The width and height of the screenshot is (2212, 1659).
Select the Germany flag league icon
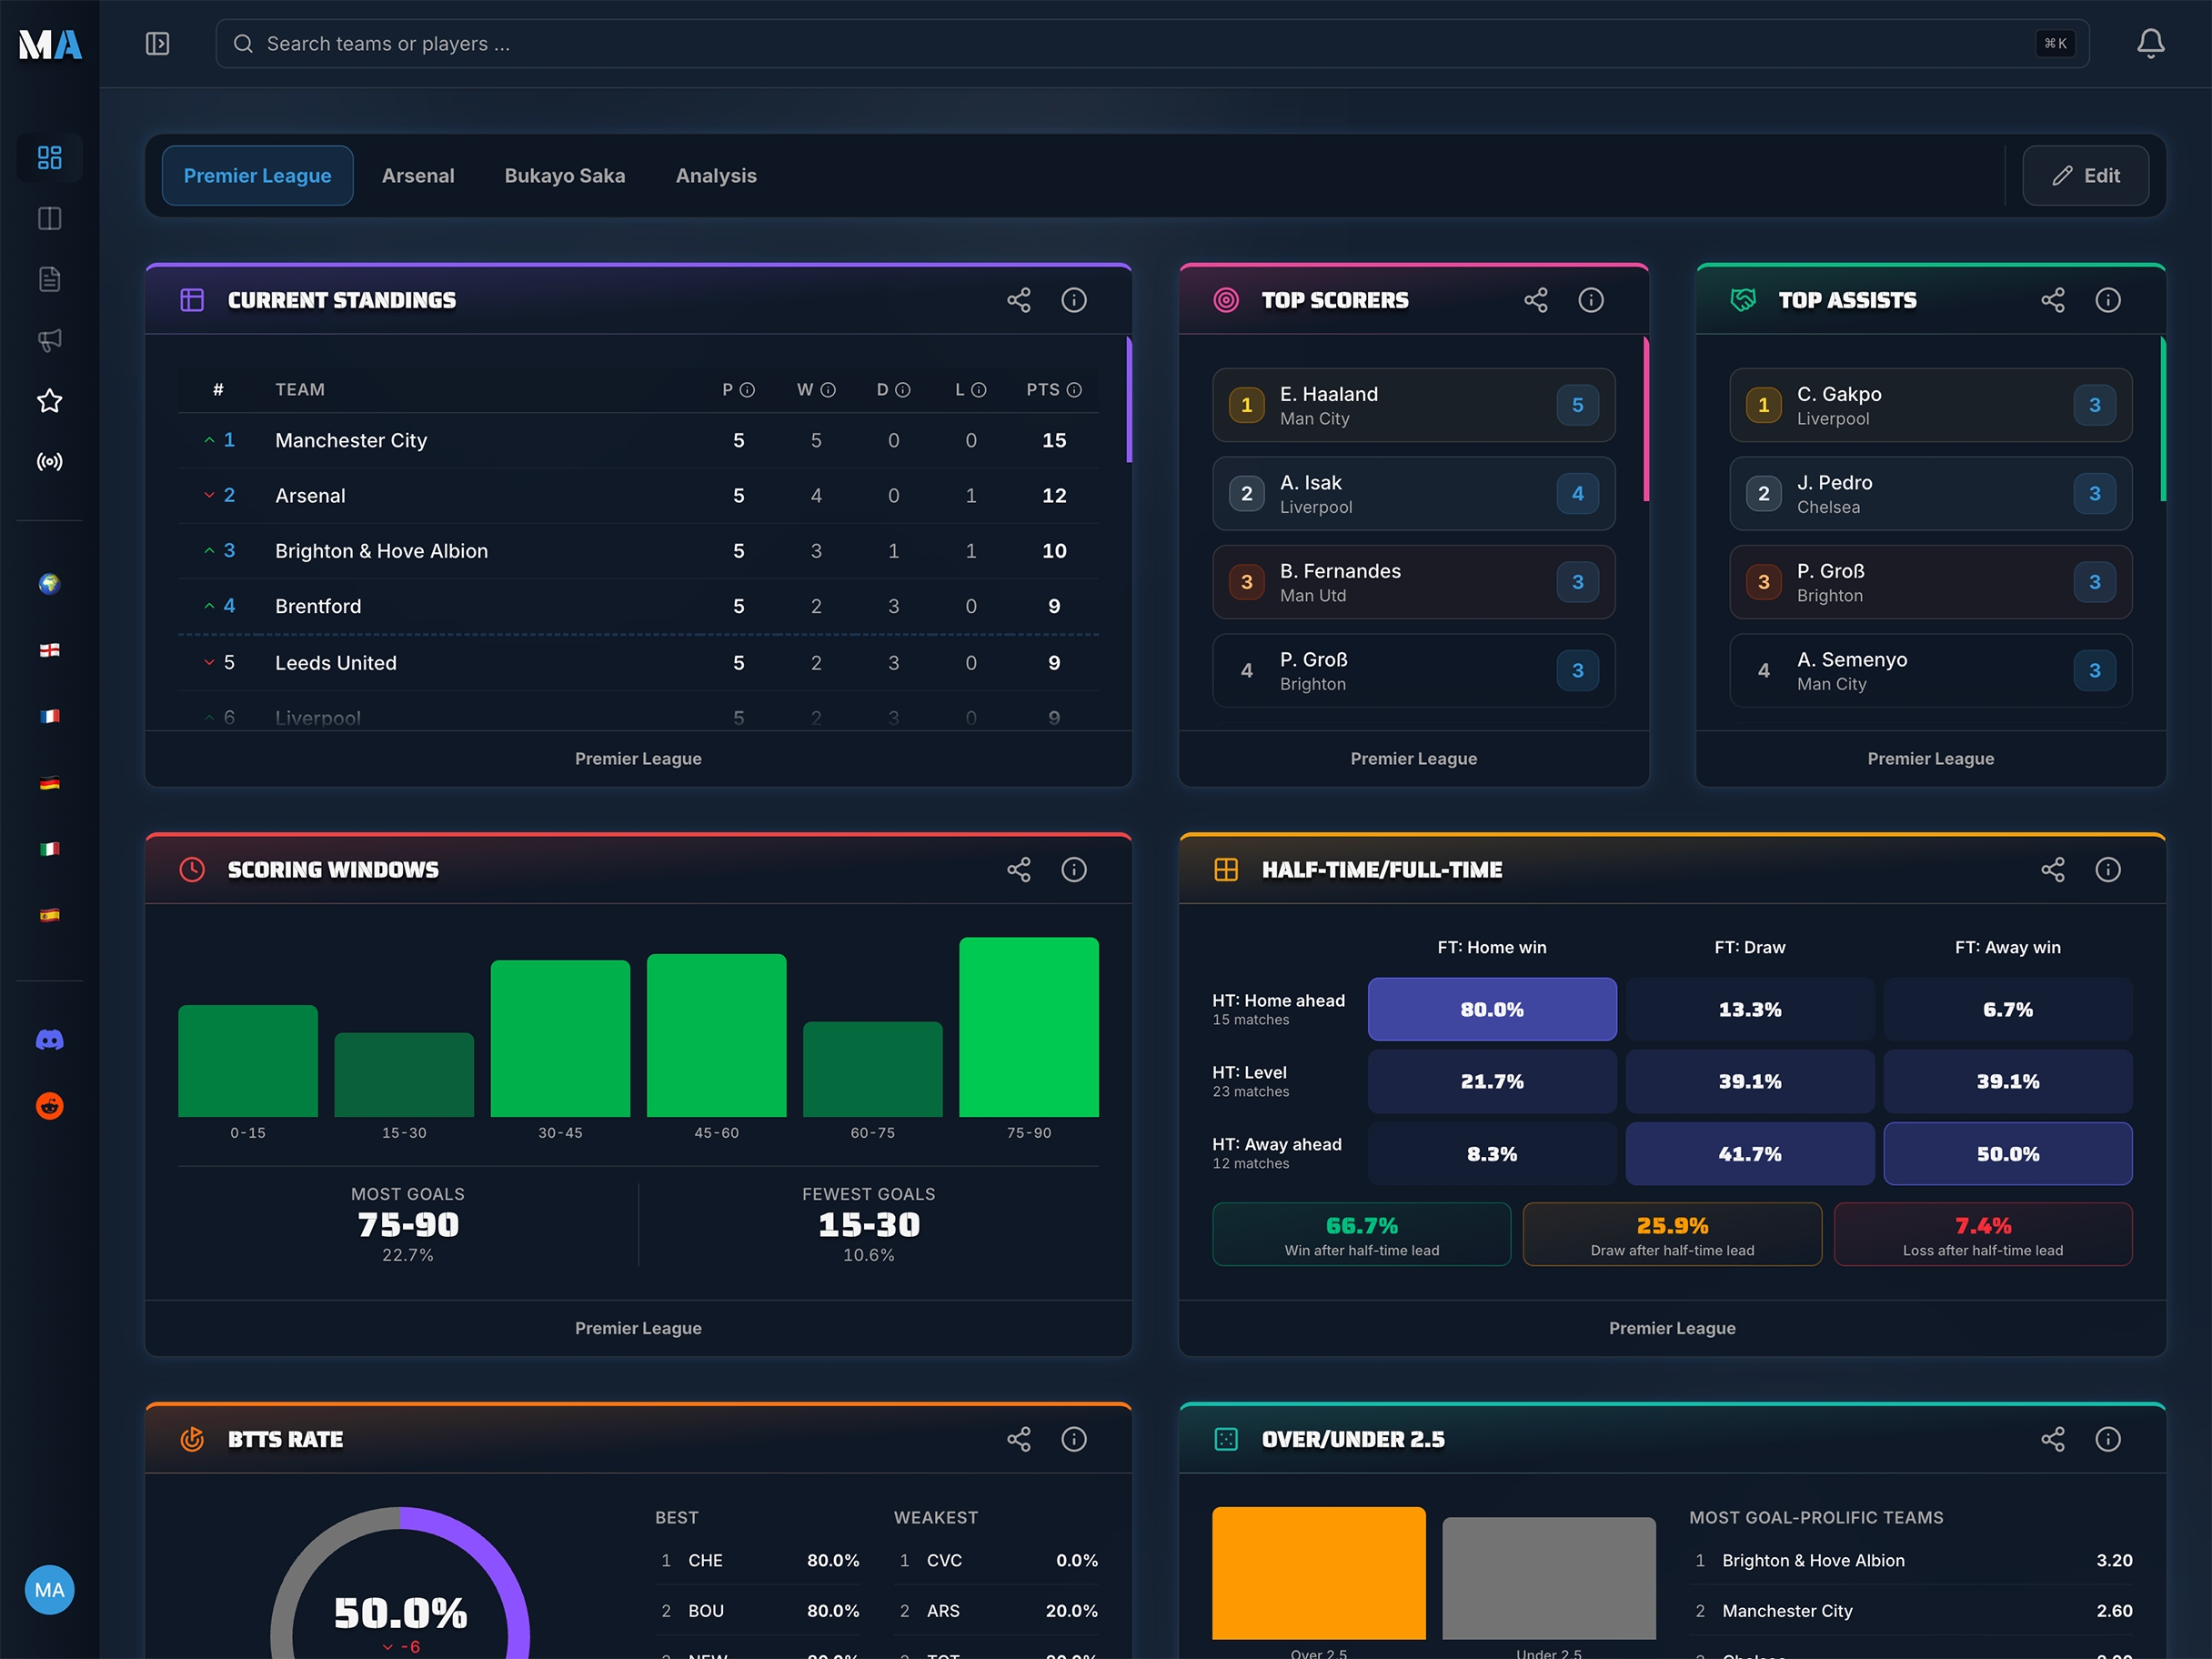[x=49, y=783]
